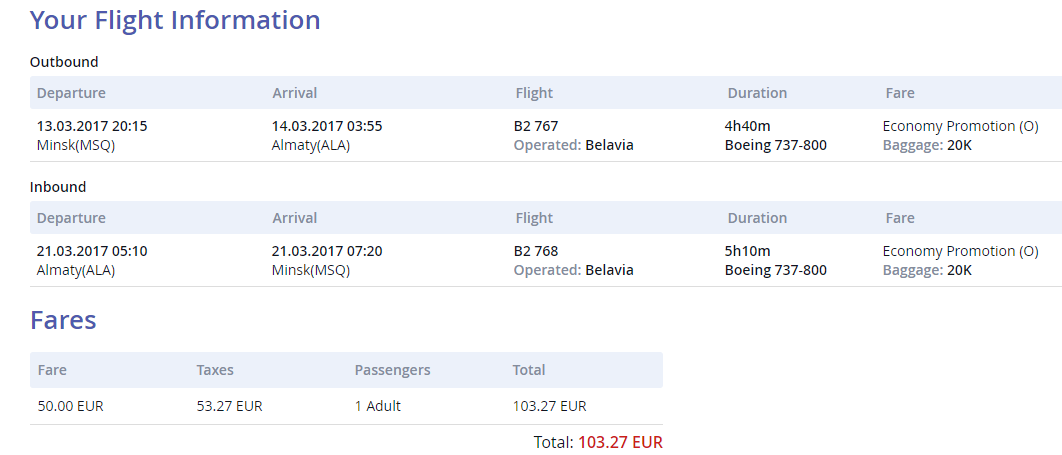Click the red total 103.27 EUR

[x=620, y=443]
